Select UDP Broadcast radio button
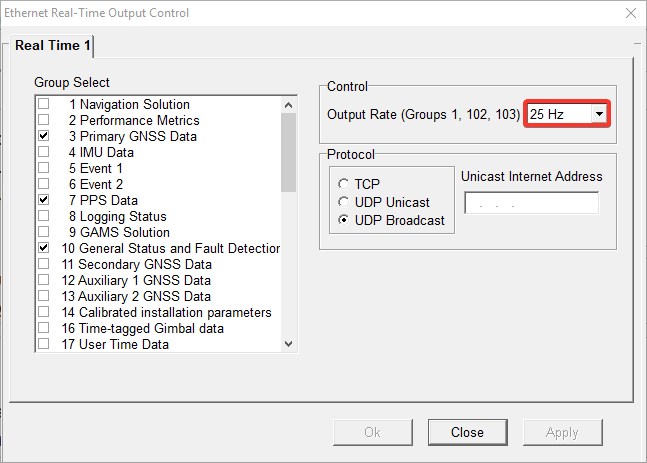The width and height of the screenshot is (647, 463). pyautogui.click(x=344, y=220)
